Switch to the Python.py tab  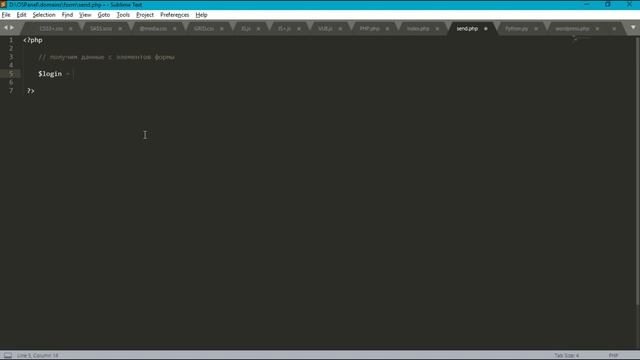pos(516,29)
